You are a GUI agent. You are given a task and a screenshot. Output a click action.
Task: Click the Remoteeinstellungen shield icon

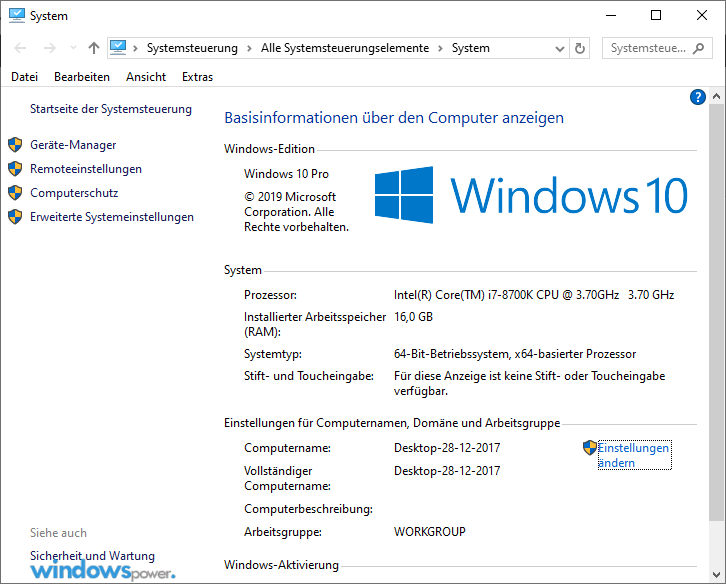[x=15, y=169]
